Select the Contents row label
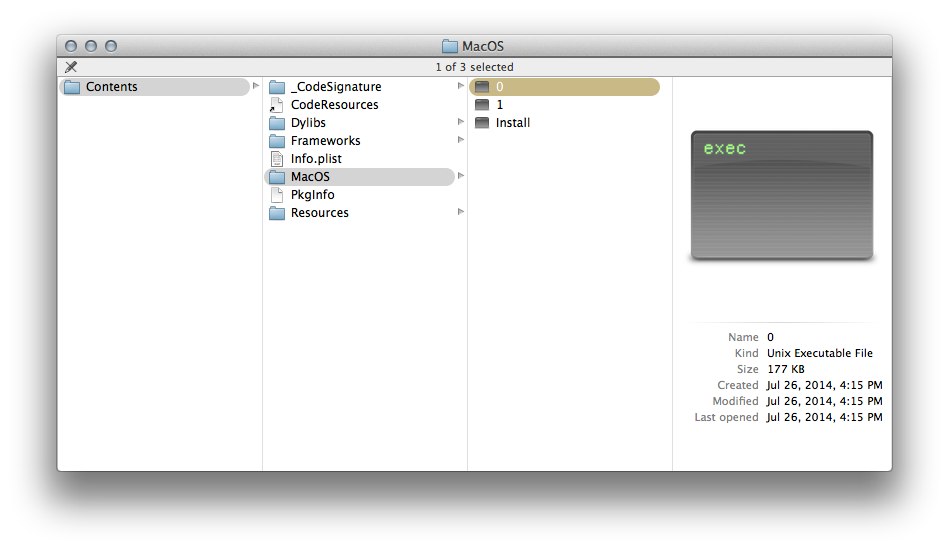Image resolution: width=949 pixels, height=550 pixels. (111, 87)
